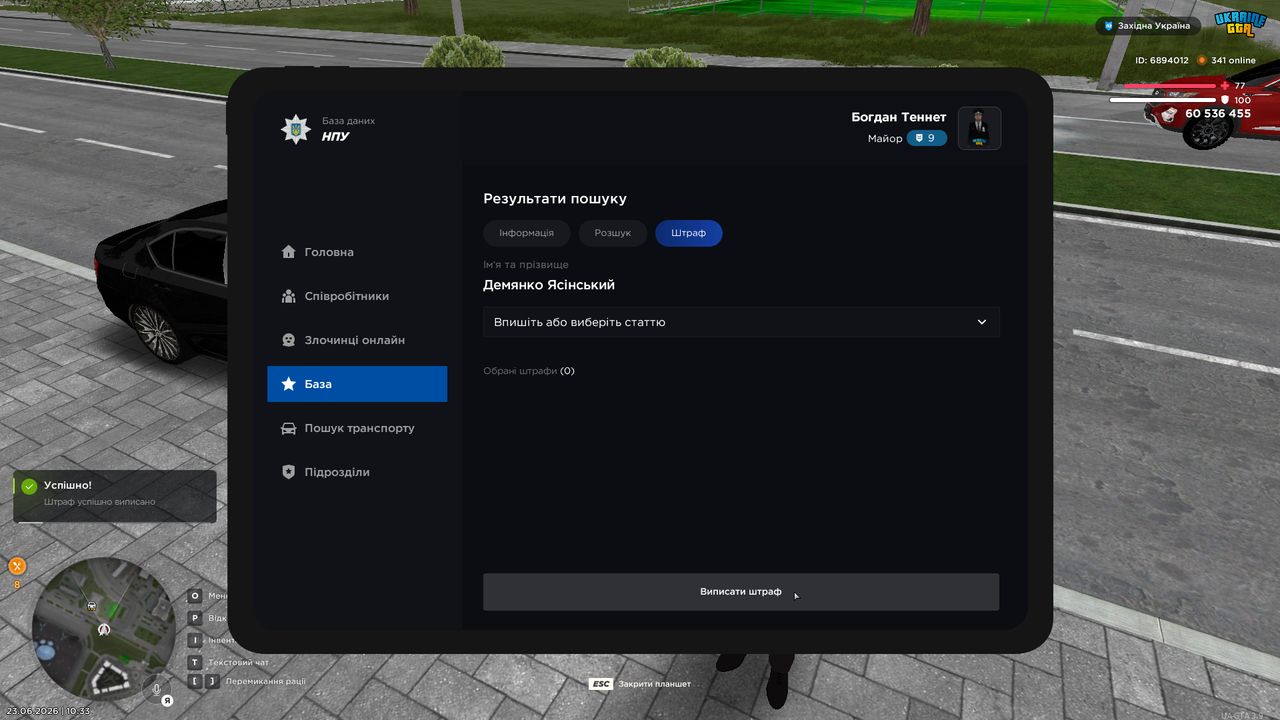Click the I key hint icon
The image size is (1280, 720).
pos(195,640)
